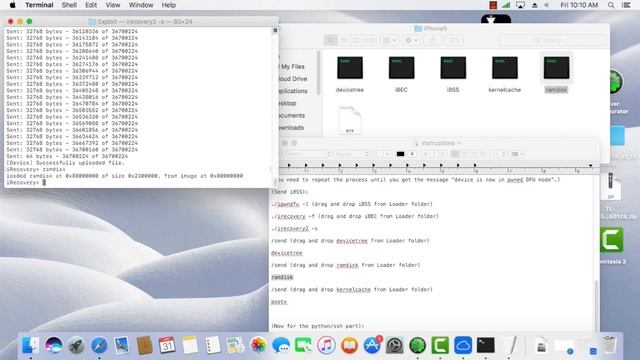Viewport: 640px width, 360px height.
Task: Switch Finder to icon view
Action: [331, 40]
